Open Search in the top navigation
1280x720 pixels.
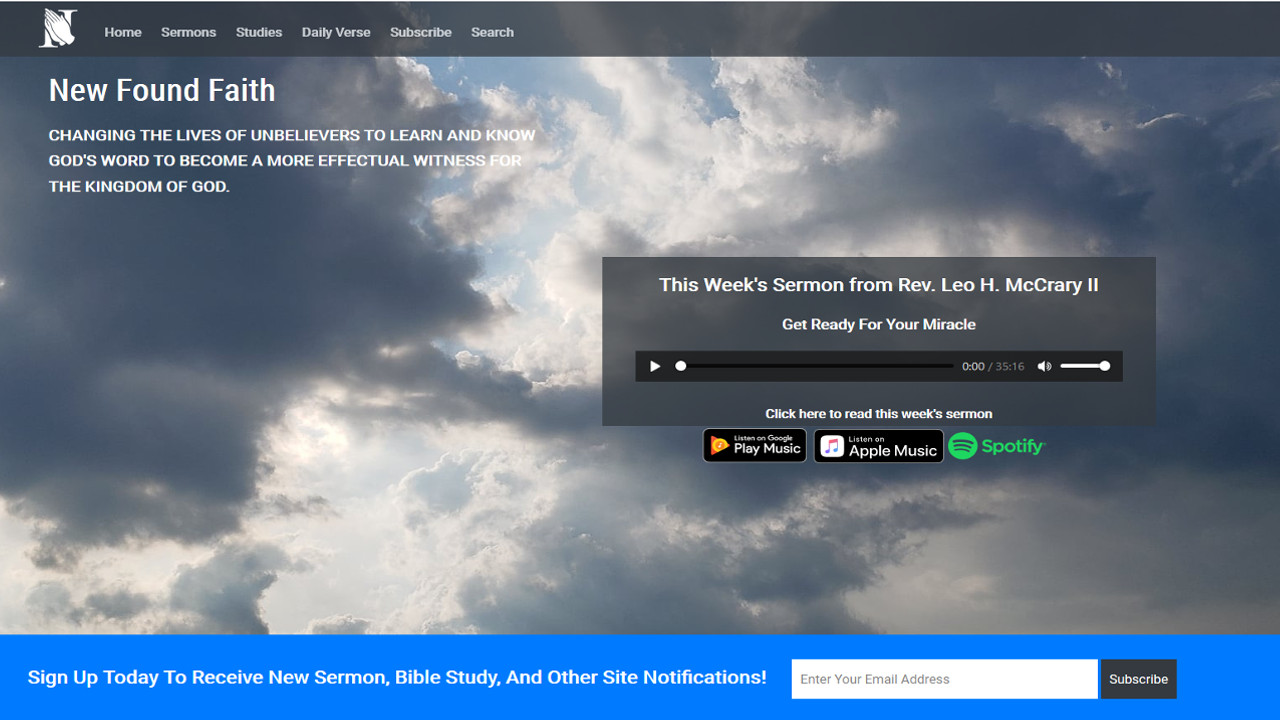492,32
